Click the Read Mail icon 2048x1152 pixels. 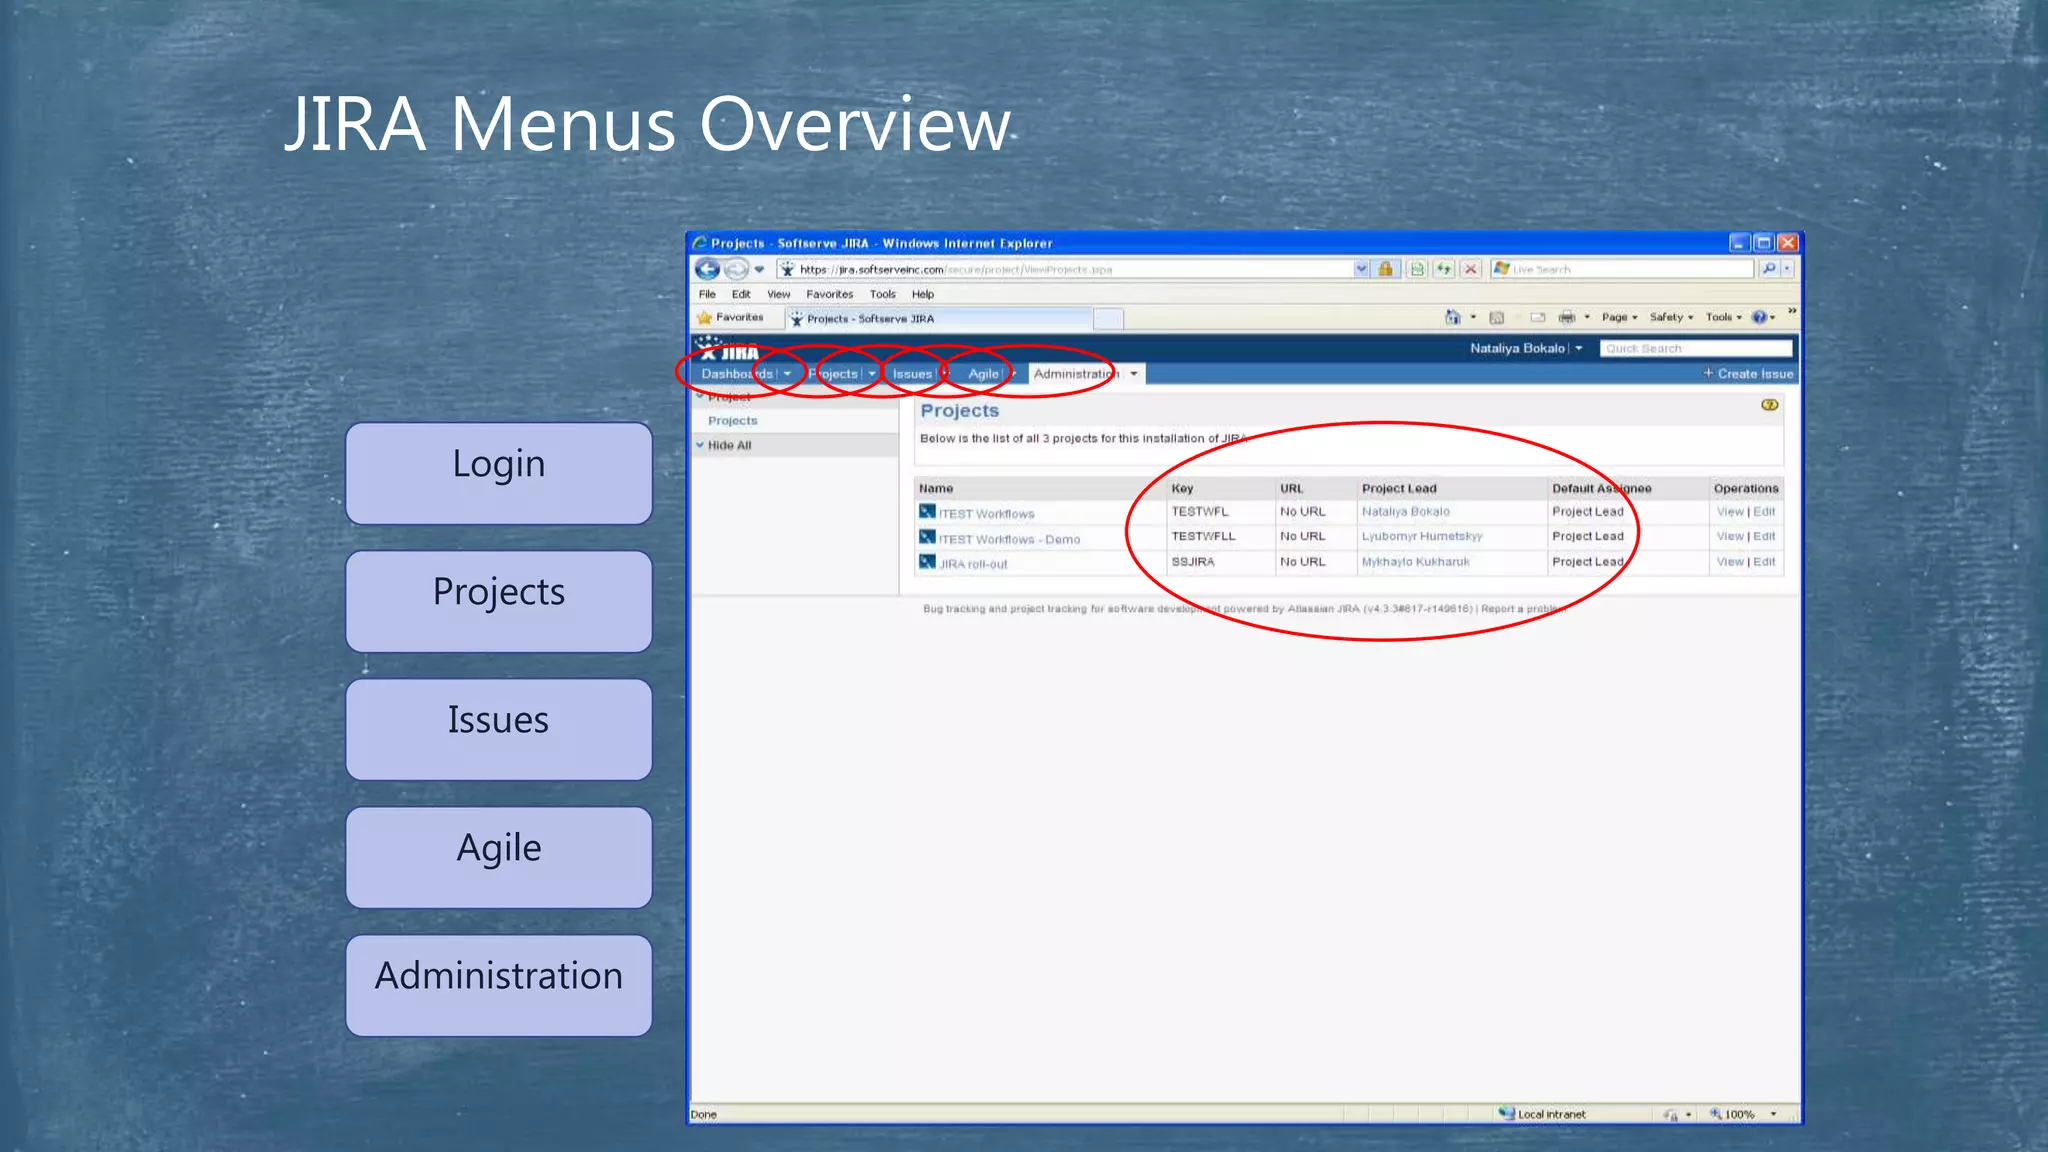[x=1538, y=317]
